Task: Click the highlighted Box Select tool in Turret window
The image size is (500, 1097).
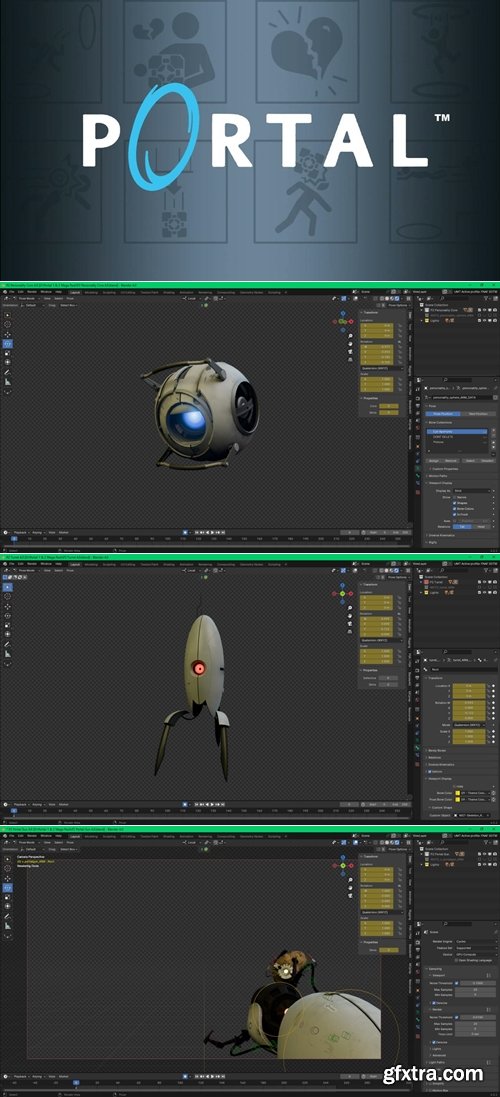Action: (8, 586)
